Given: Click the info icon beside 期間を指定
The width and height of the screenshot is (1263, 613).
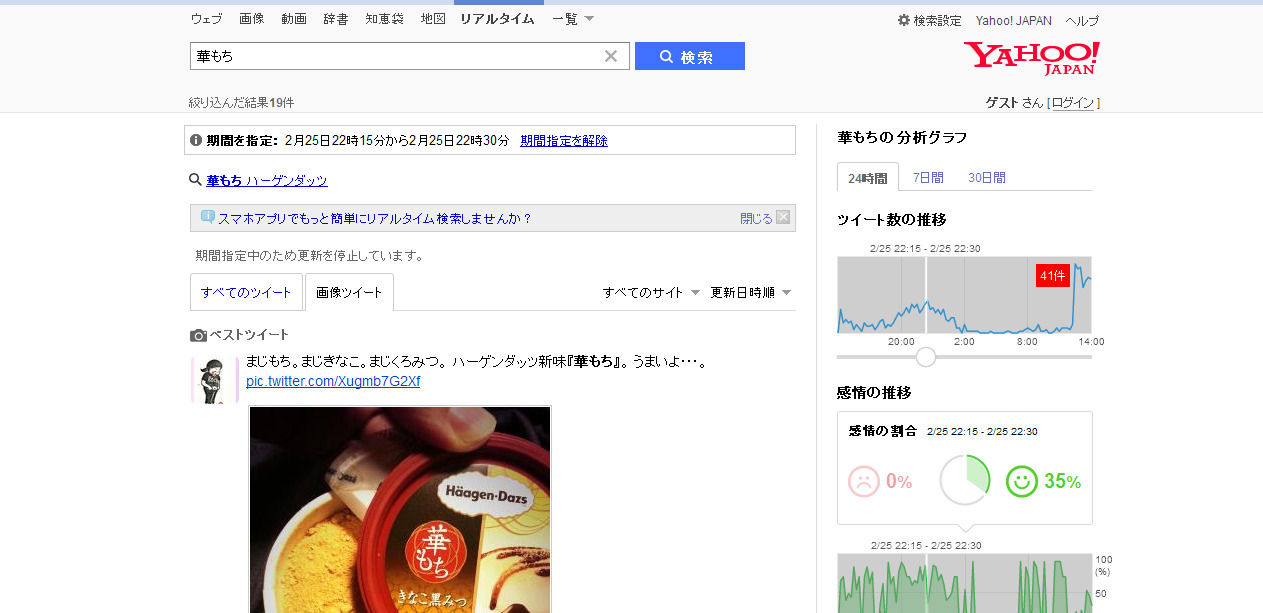Looking at the screenshot, I should point(196,140).
